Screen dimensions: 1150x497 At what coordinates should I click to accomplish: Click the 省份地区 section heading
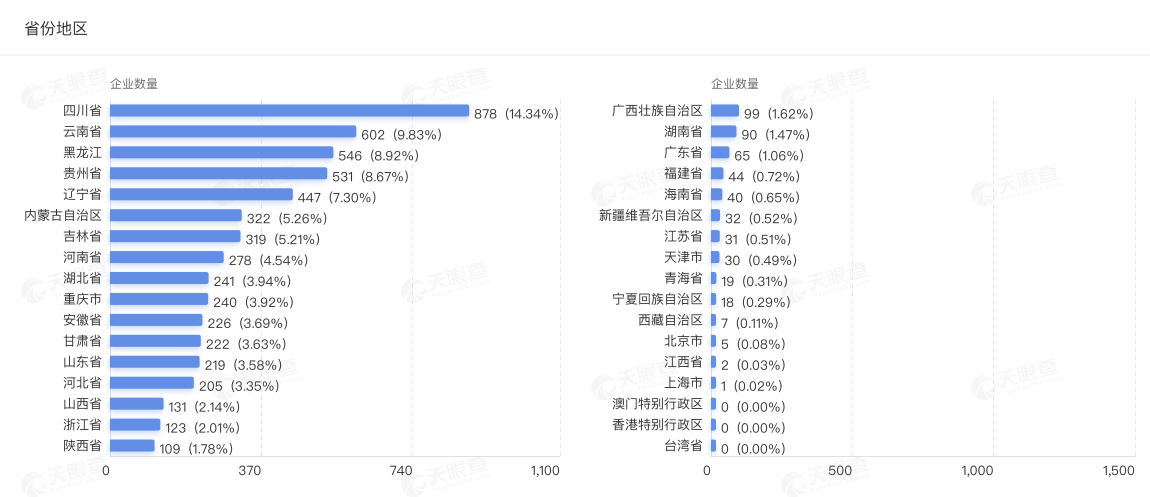(56, 28)
